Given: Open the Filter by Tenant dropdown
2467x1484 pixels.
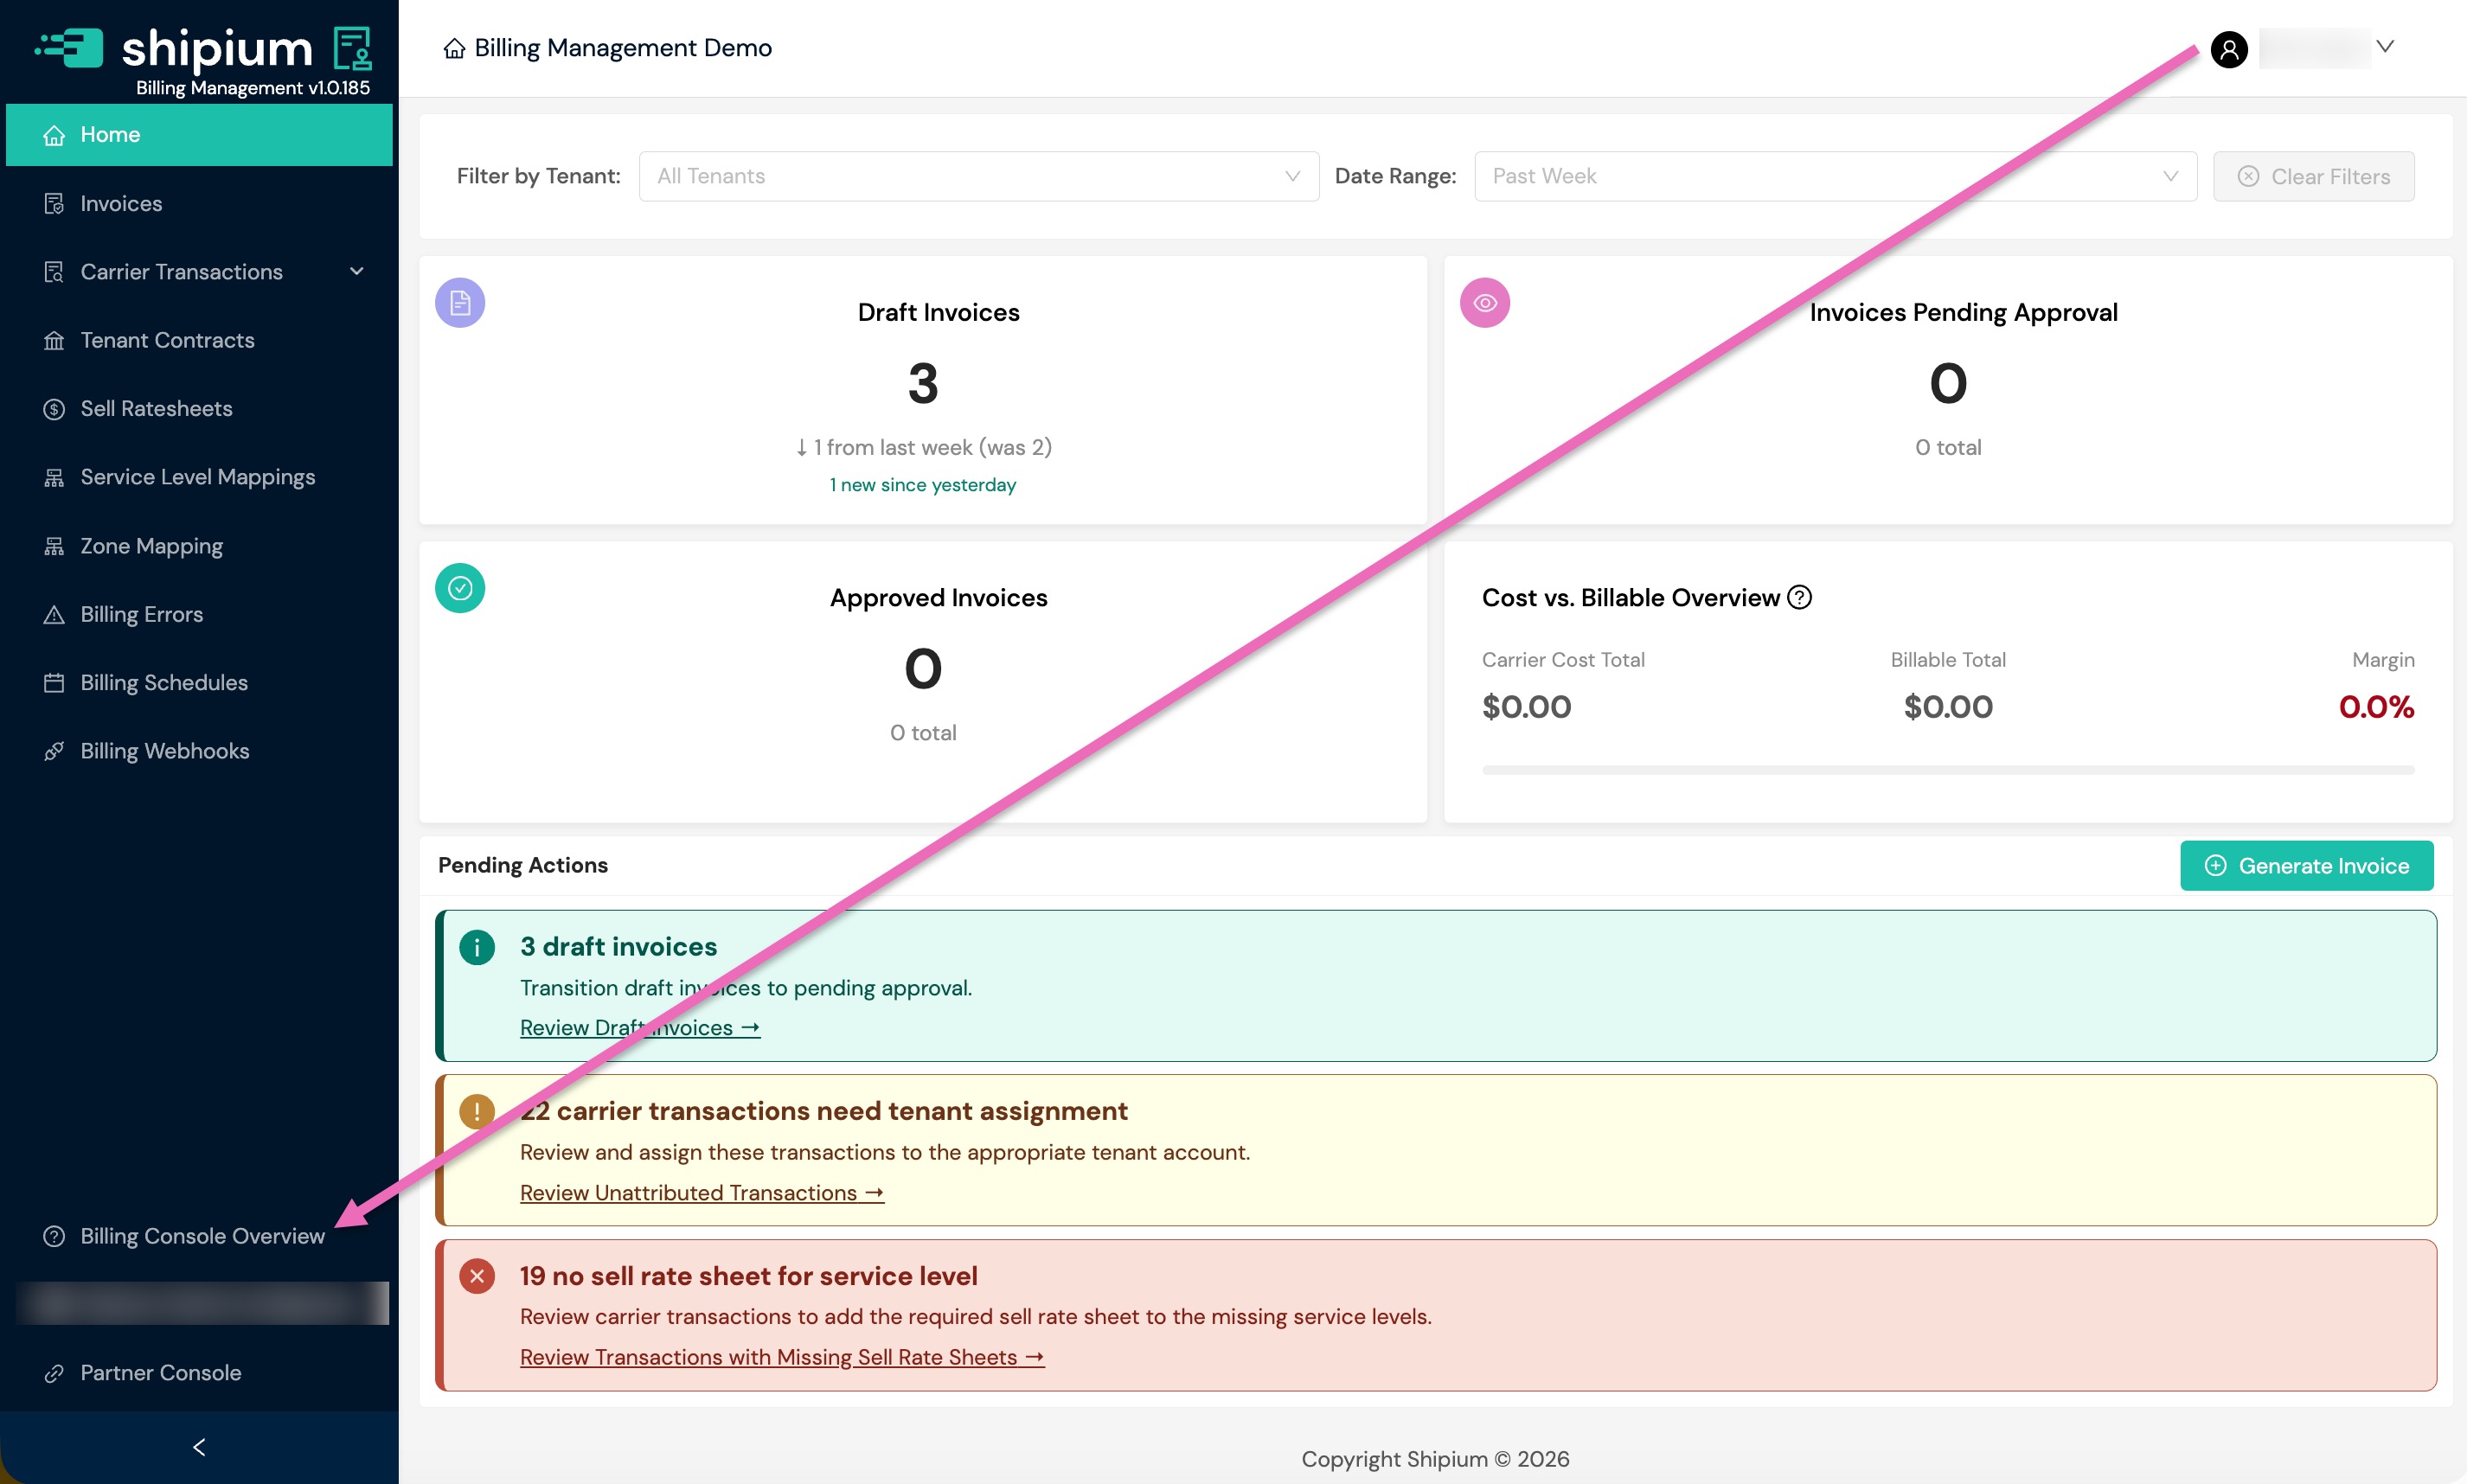Looking at the screenshot, I should pos(979,176).
